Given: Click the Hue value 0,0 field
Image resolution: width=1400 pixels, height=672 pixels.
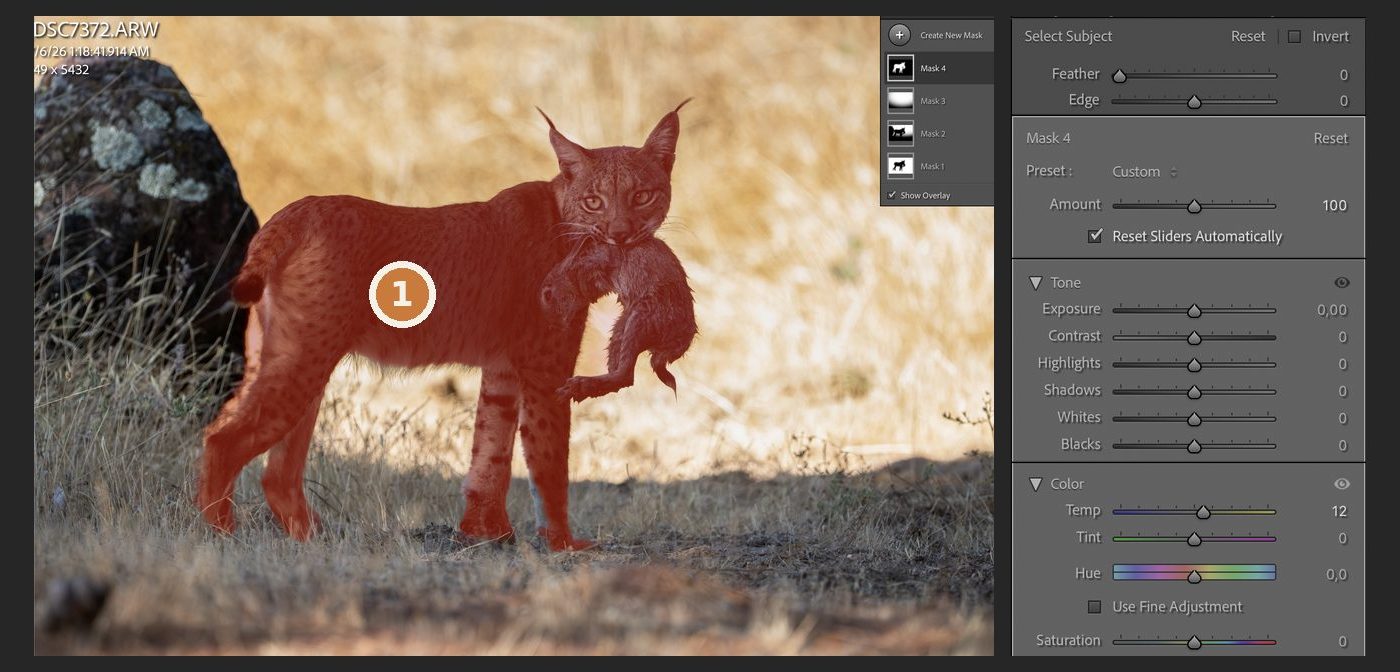Looking at the screenshot, I should point(1336,574).
